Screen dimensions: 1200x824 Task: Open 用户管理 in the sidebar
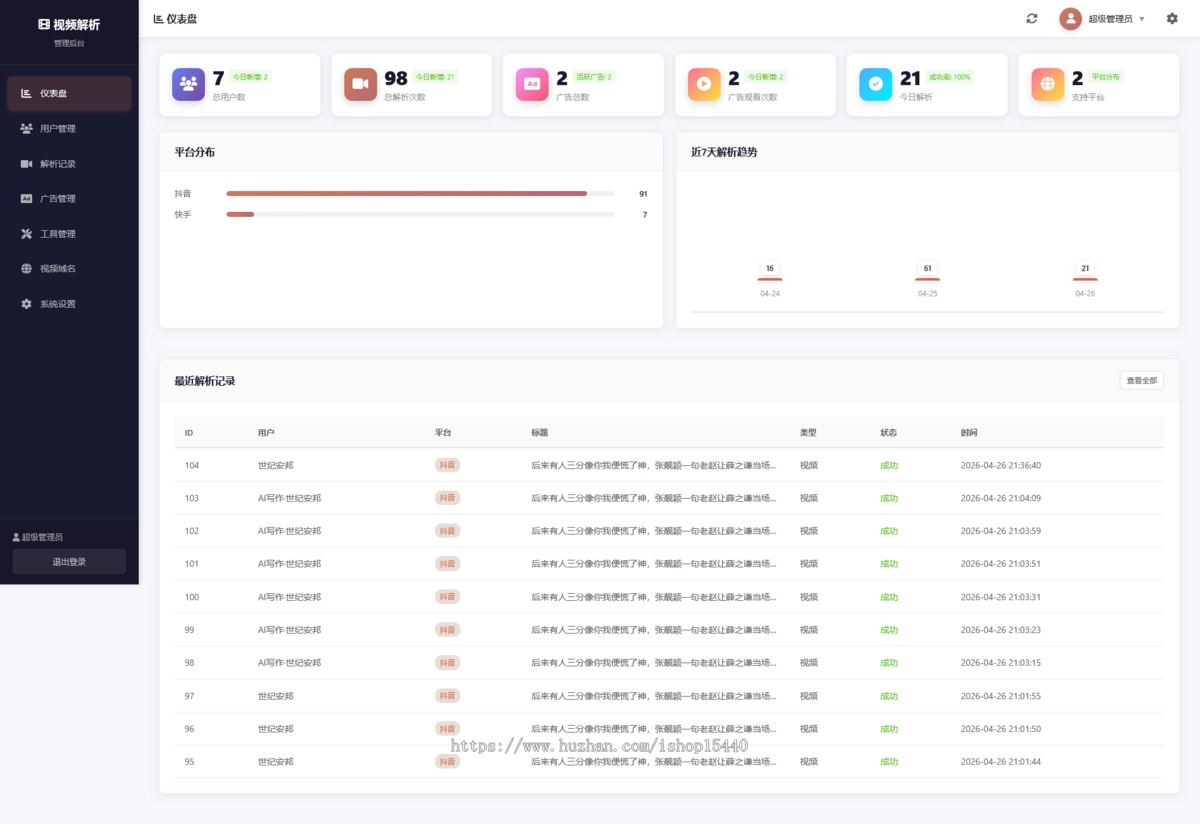tap(69, 128)
